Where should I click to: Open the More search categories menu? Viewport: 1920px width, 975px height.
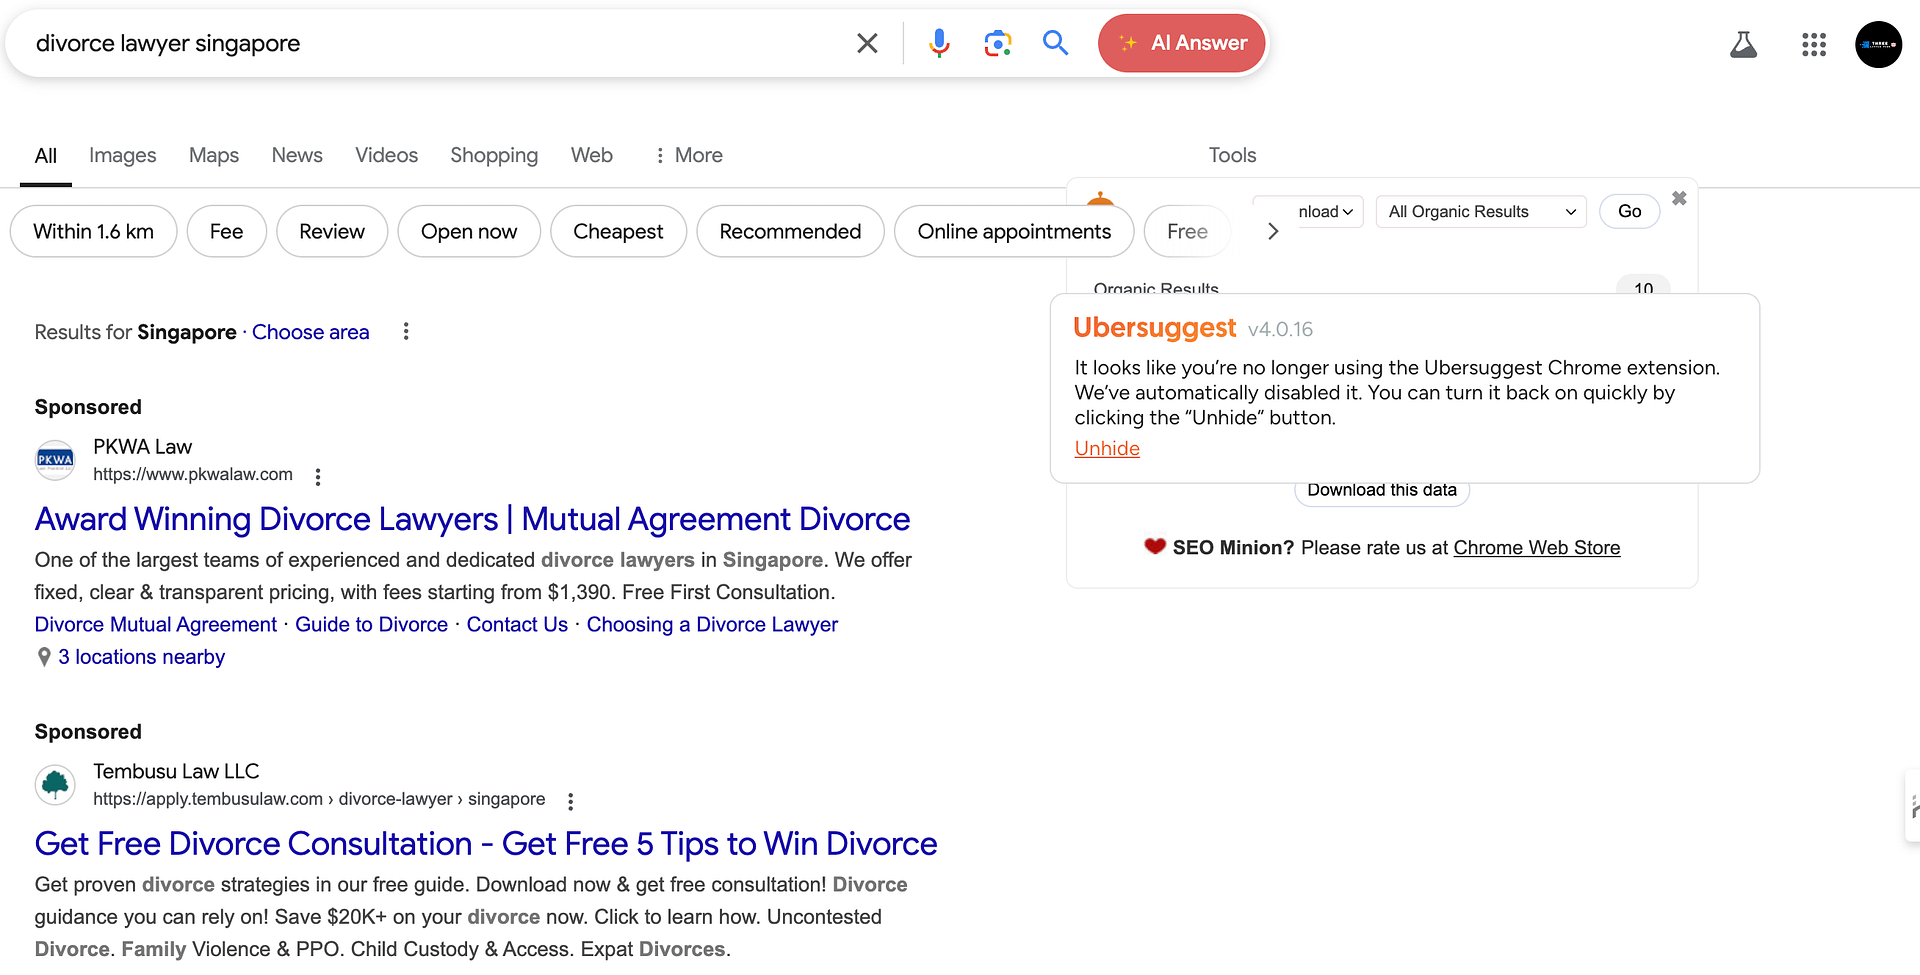click(688, 155)
